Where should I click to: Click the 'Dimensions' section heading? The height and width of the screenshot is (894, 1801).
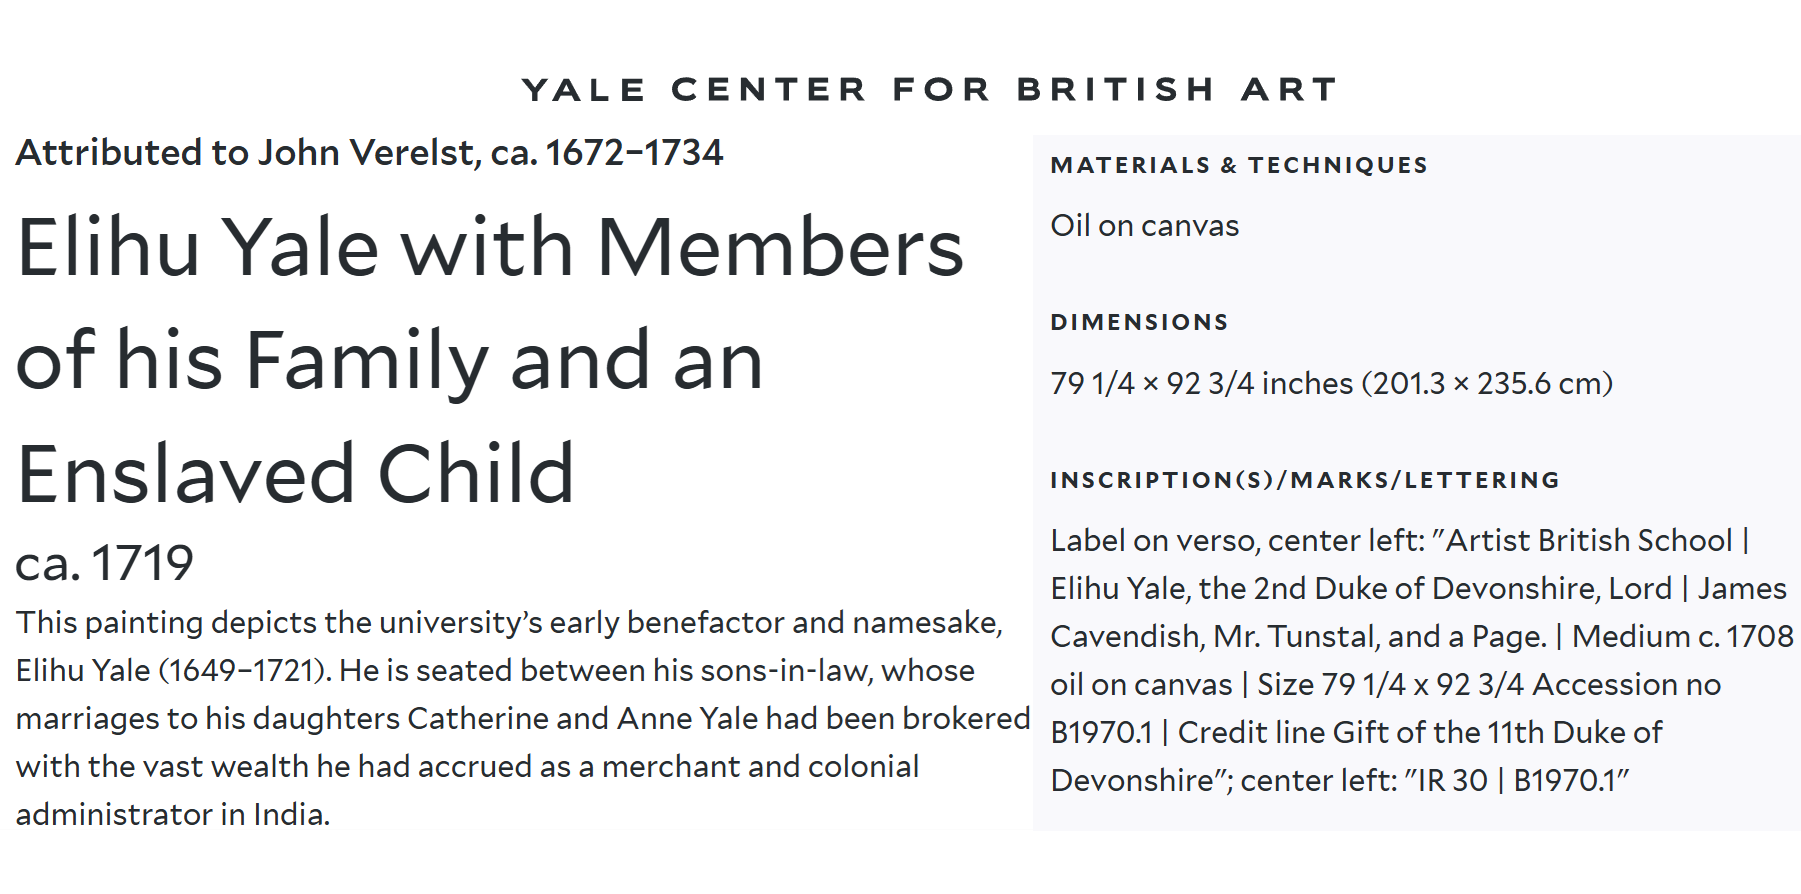click(x=1139, y=323)
